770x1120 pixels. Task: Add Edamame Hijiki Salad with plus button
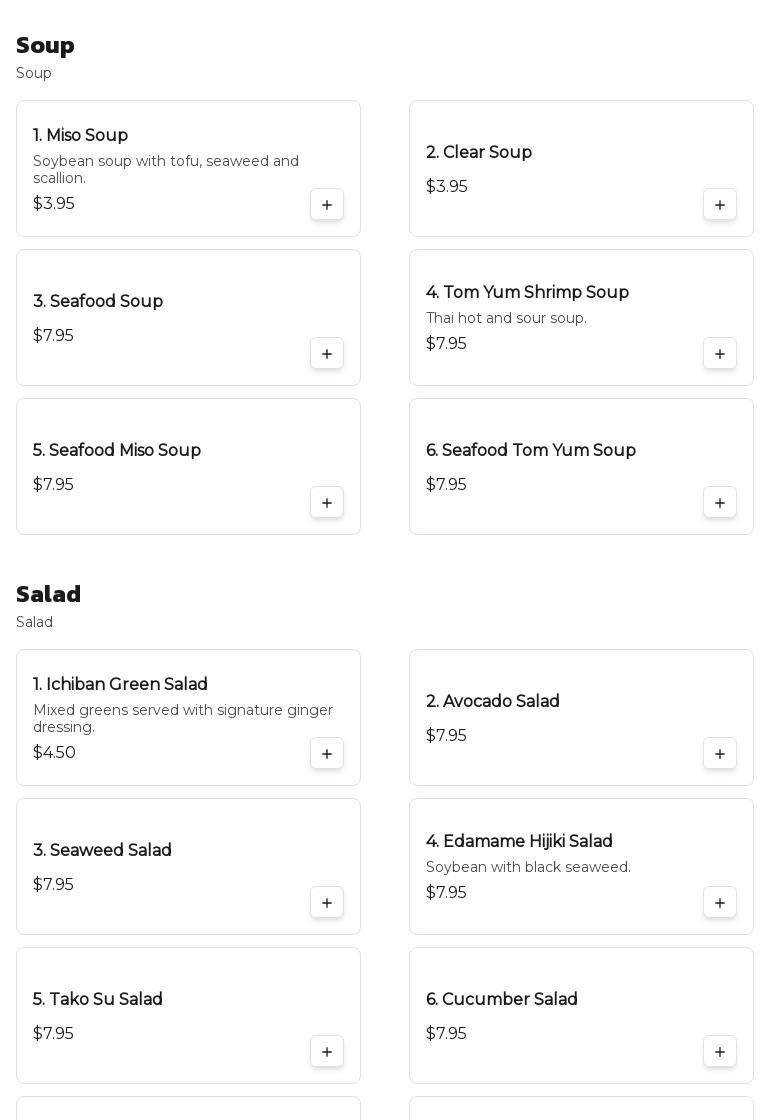(720, 903)
